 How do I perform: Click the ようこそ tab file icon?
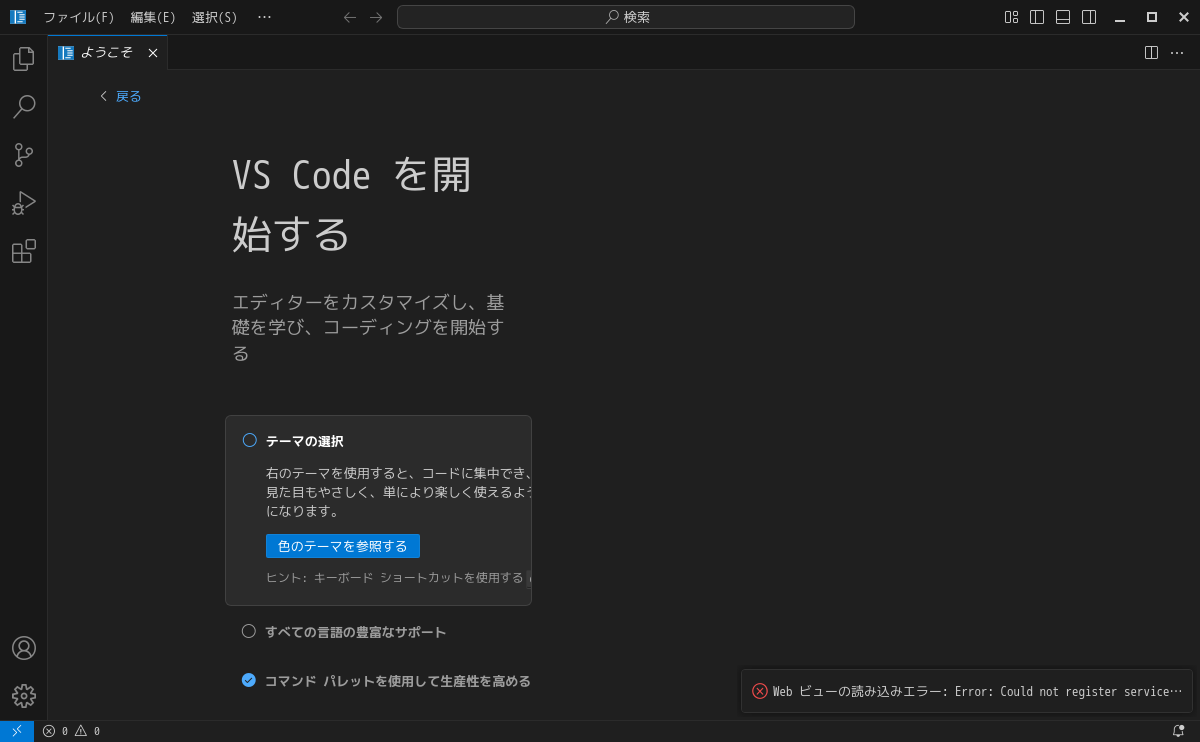tap(66, 53)
